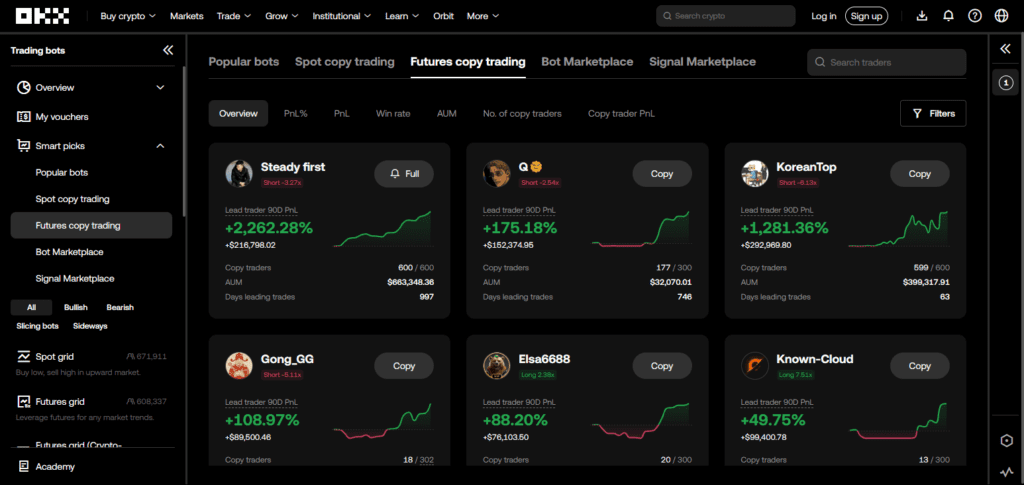The image size is (1024, 485).
Task: Focus the Search crypto field
Action: pos(726,16)
